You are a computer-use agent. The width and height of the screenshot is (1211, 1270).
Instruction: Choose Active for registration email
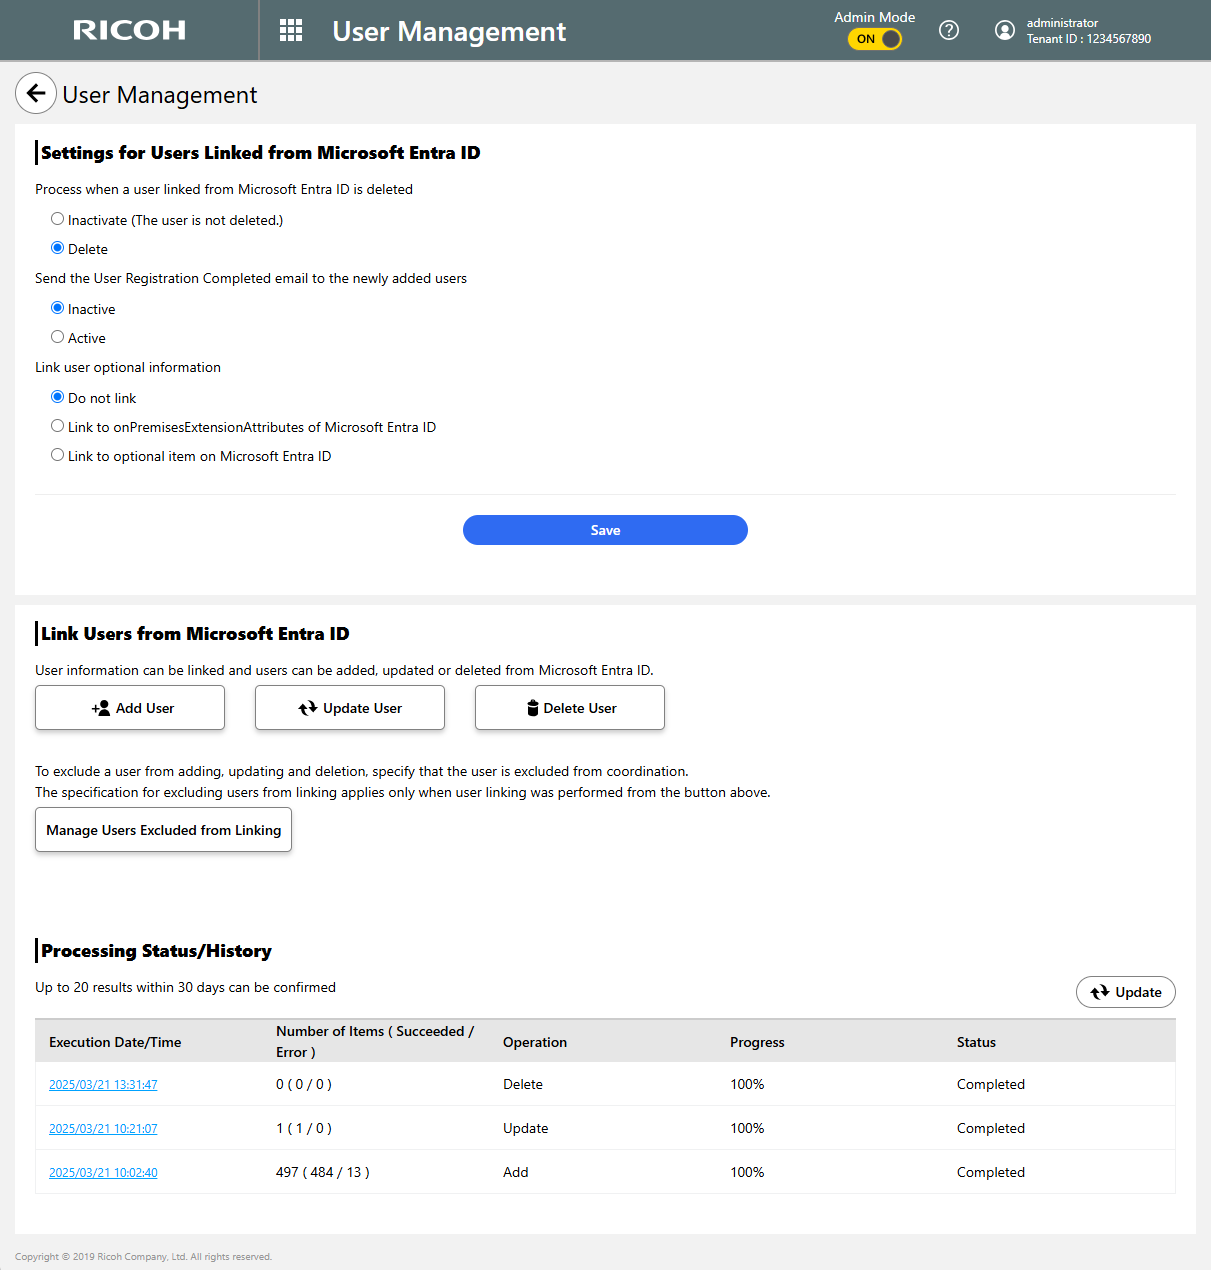58,337
